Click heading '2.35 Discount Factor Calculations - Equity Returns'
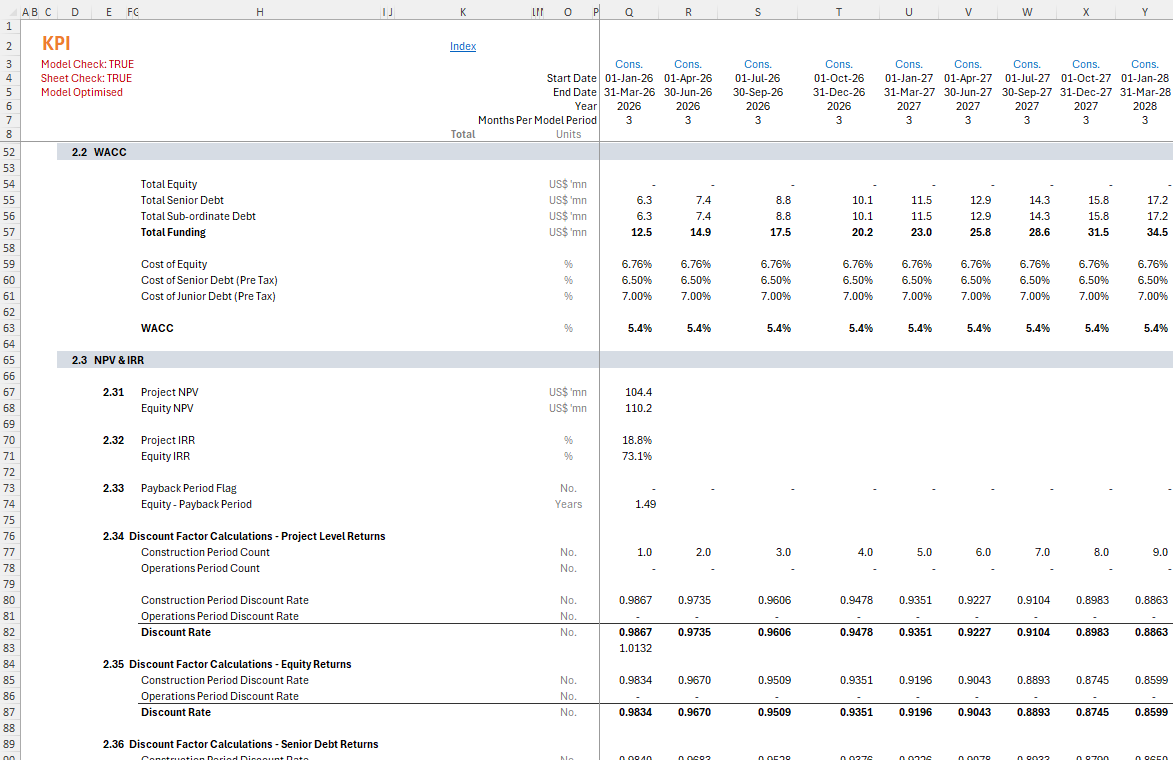 227,664
